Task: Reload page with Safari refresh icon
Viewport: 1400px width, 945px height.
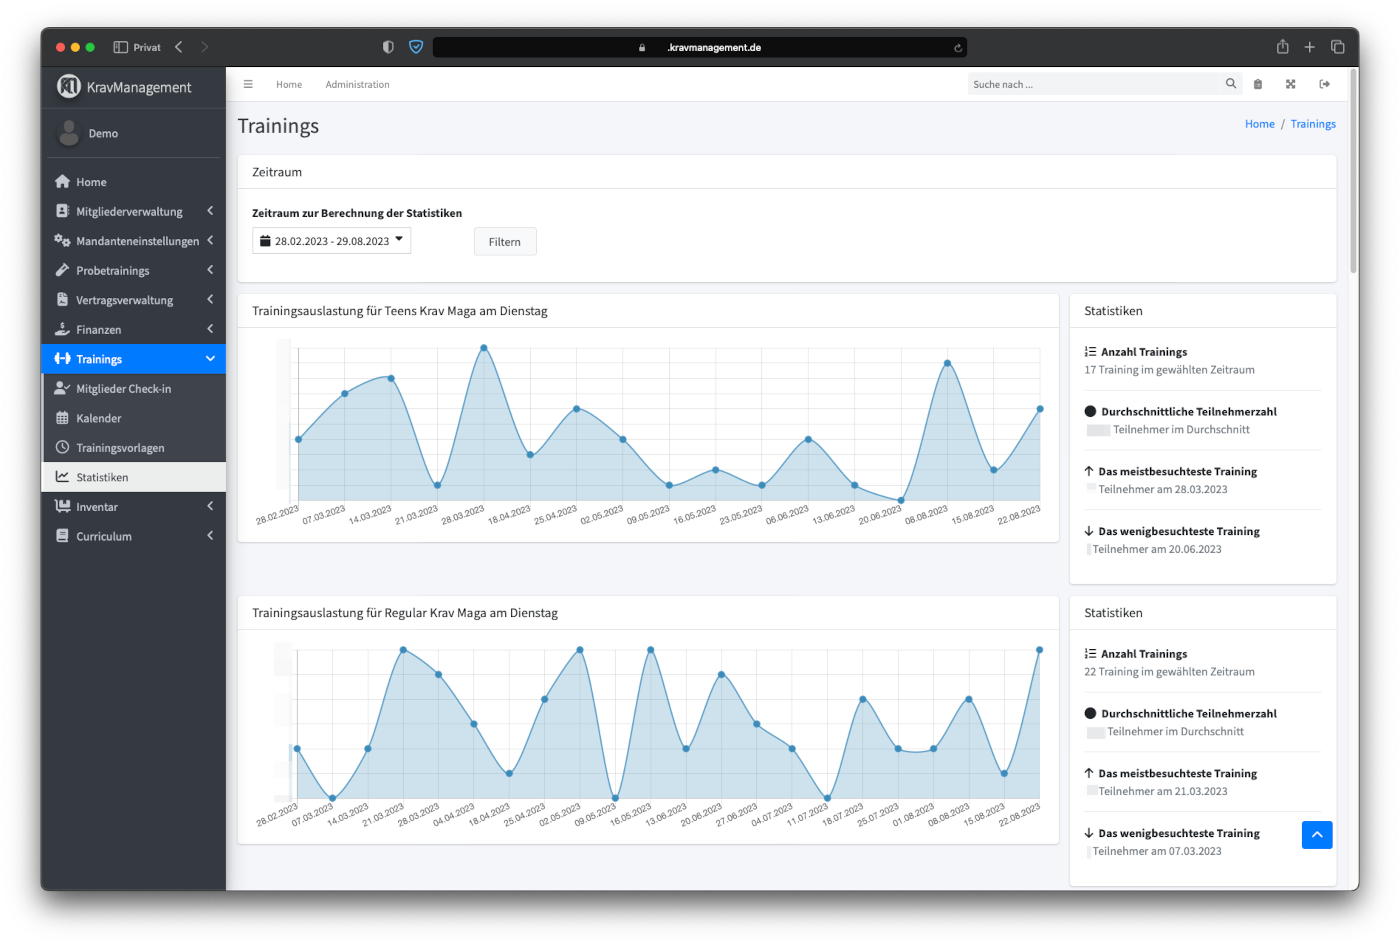Action: [x=958, y=47]
